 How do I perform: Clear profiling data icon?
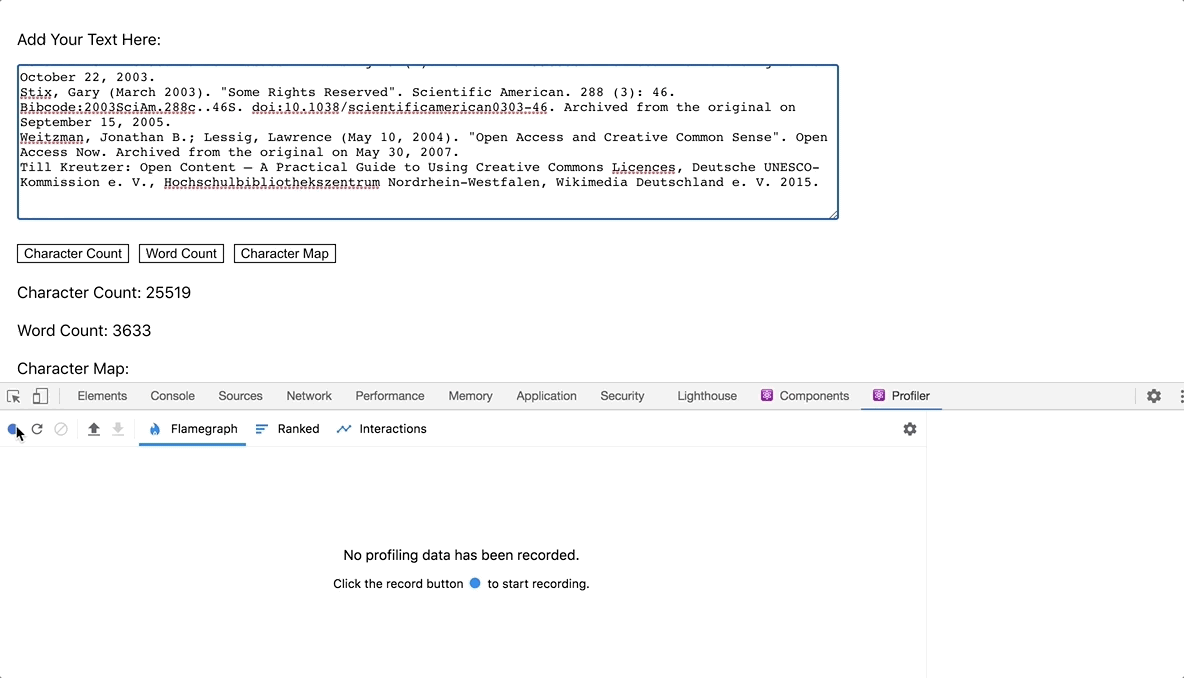point(61,429)
